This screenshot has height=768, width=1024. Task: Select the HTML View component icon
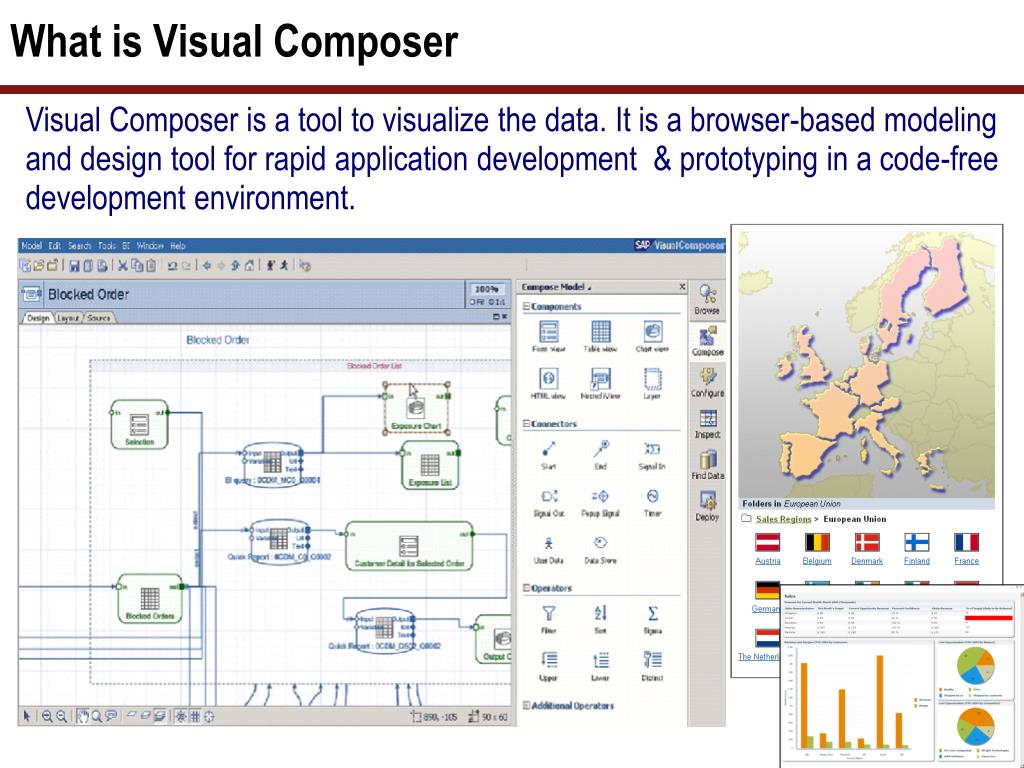click(x=549, y=379)
